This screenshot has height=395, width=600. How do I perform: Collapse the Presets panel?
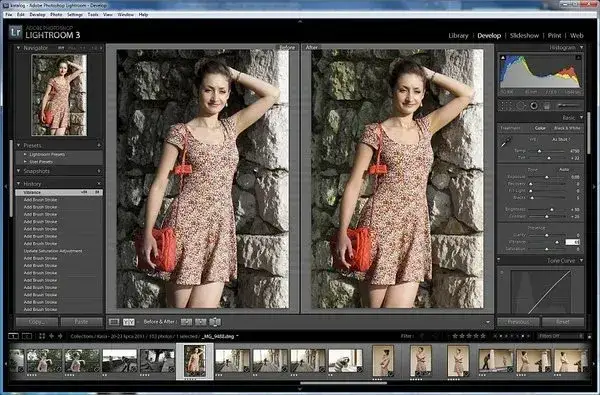pos(18,145)
